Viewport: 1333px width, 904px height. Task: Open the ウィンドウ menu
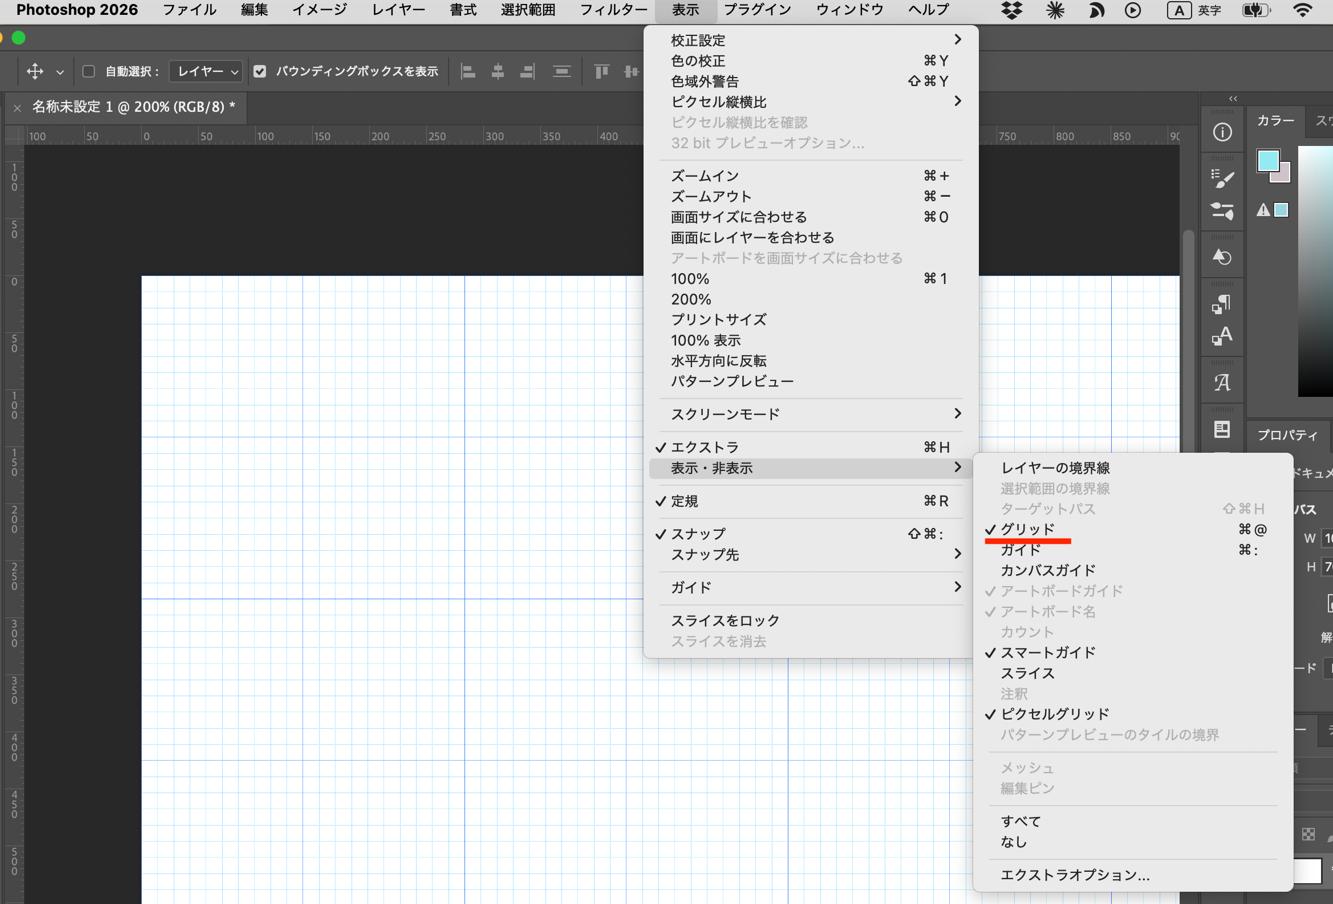(x=849, y=10)
